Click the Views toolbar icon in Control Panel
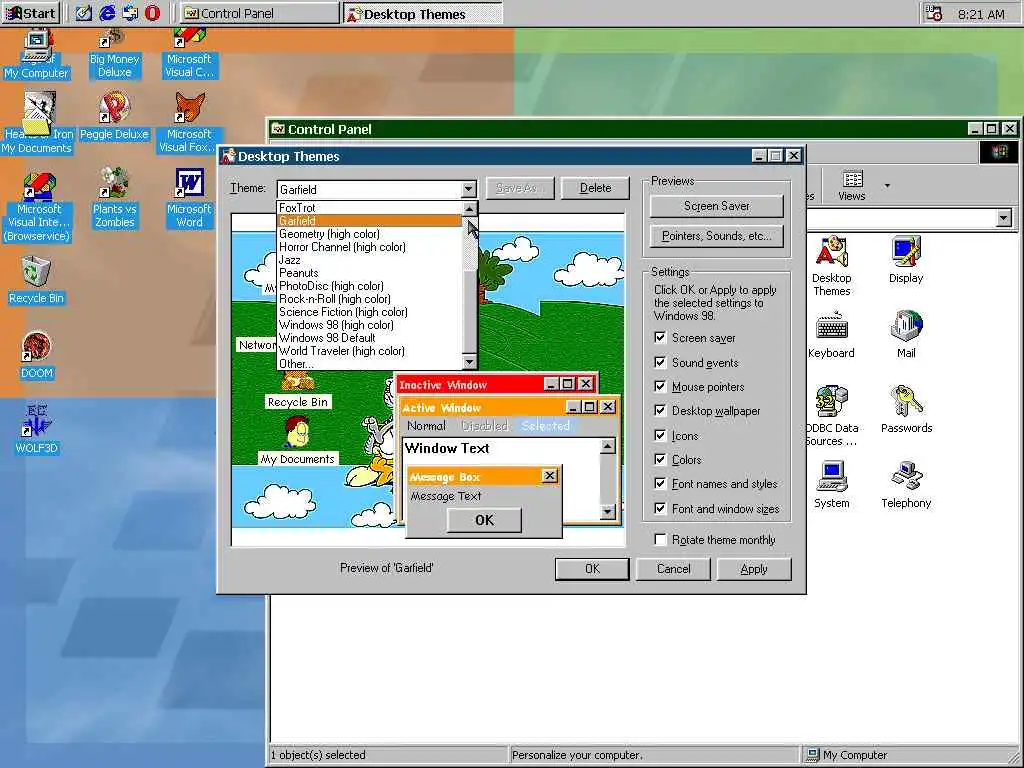This screenshot has width=1024, height=768. point(852,185)
